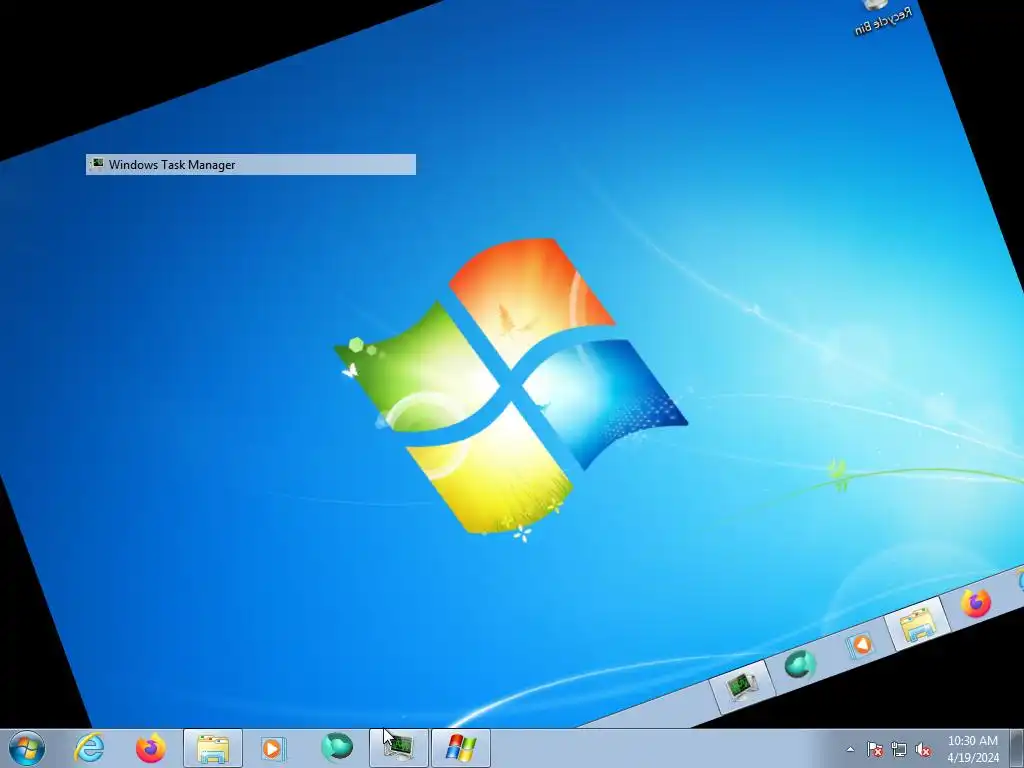The height and width of the screenshot is (768, 1024).
Task: Switch to Task Manager in bottom taskbar
Action: coord(399,748)
